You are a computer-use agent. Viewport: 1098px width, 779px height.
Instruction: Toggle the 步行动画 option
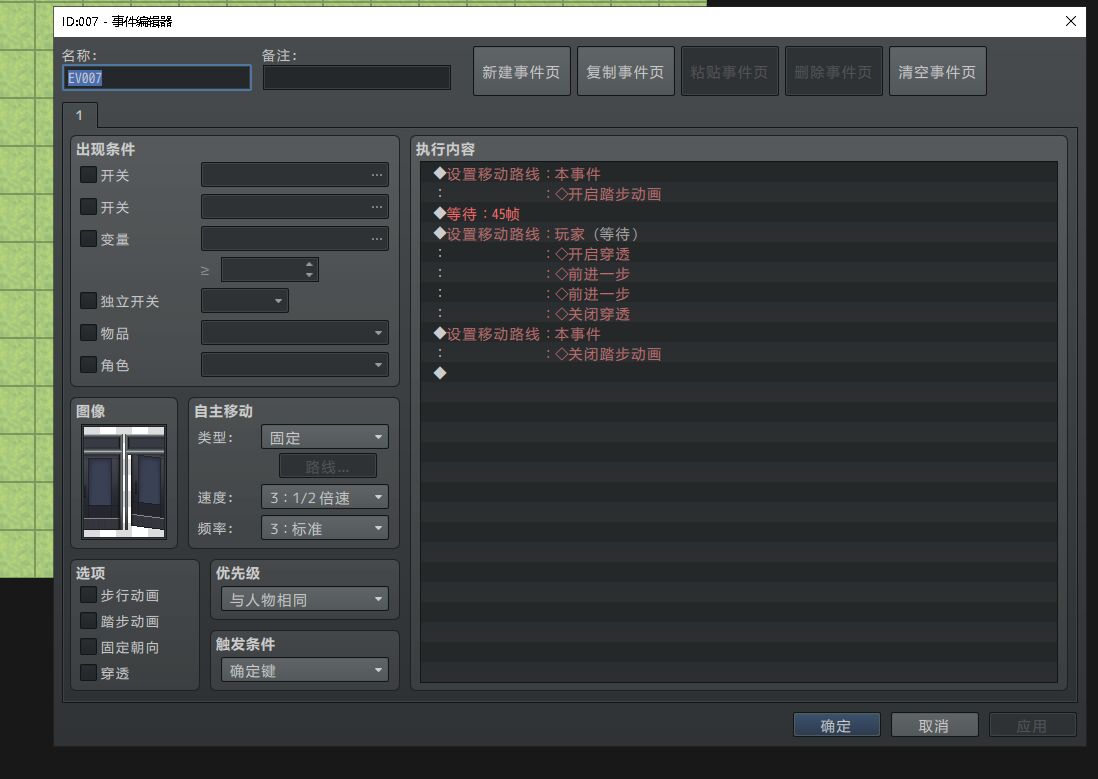click(x=88, y=595)
